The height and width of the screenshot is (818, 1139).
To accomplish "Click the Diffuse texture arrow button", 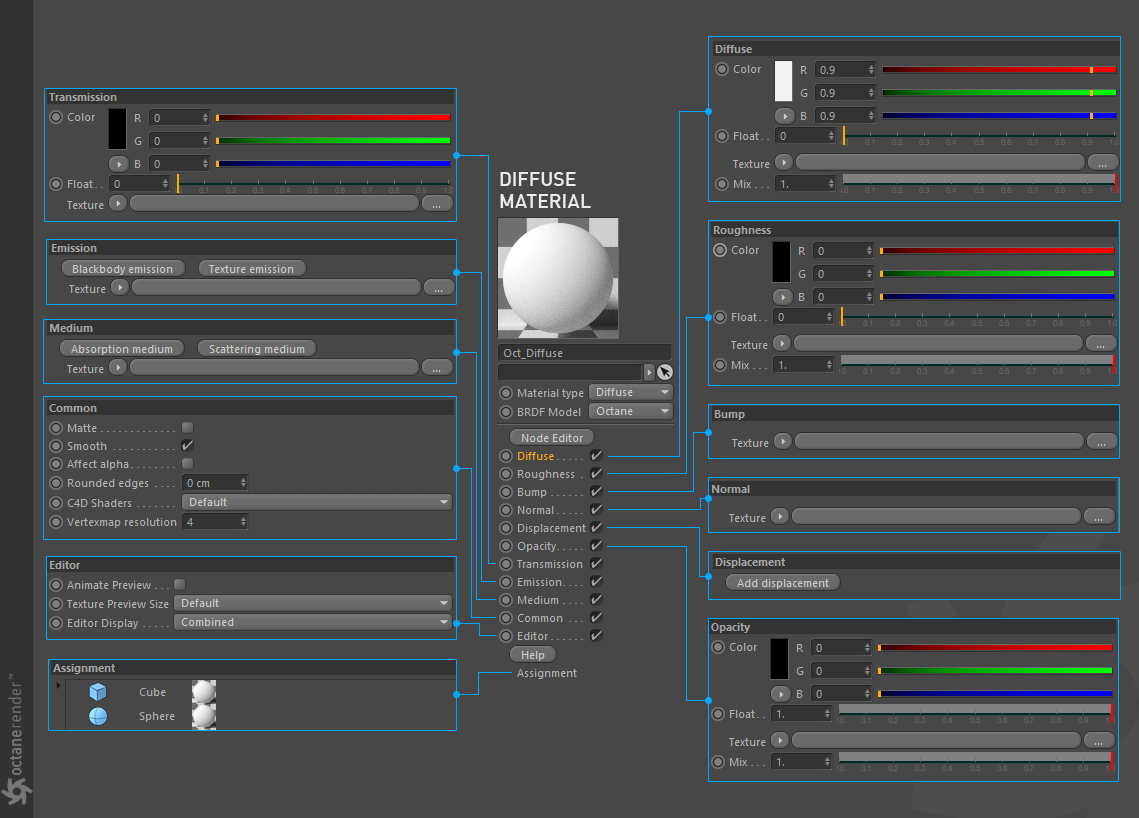I will [x=783, y=163].
